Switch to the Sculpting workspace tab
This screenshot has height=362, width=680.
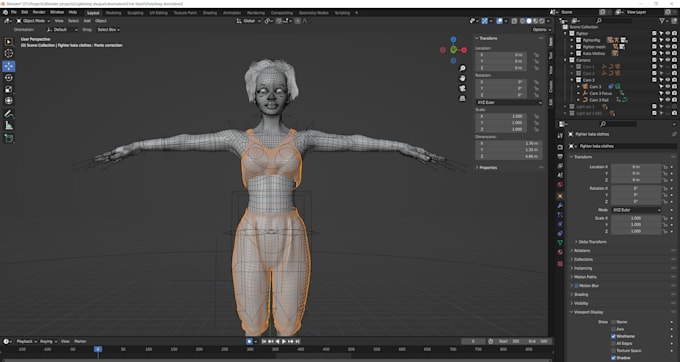coord(135,13)
